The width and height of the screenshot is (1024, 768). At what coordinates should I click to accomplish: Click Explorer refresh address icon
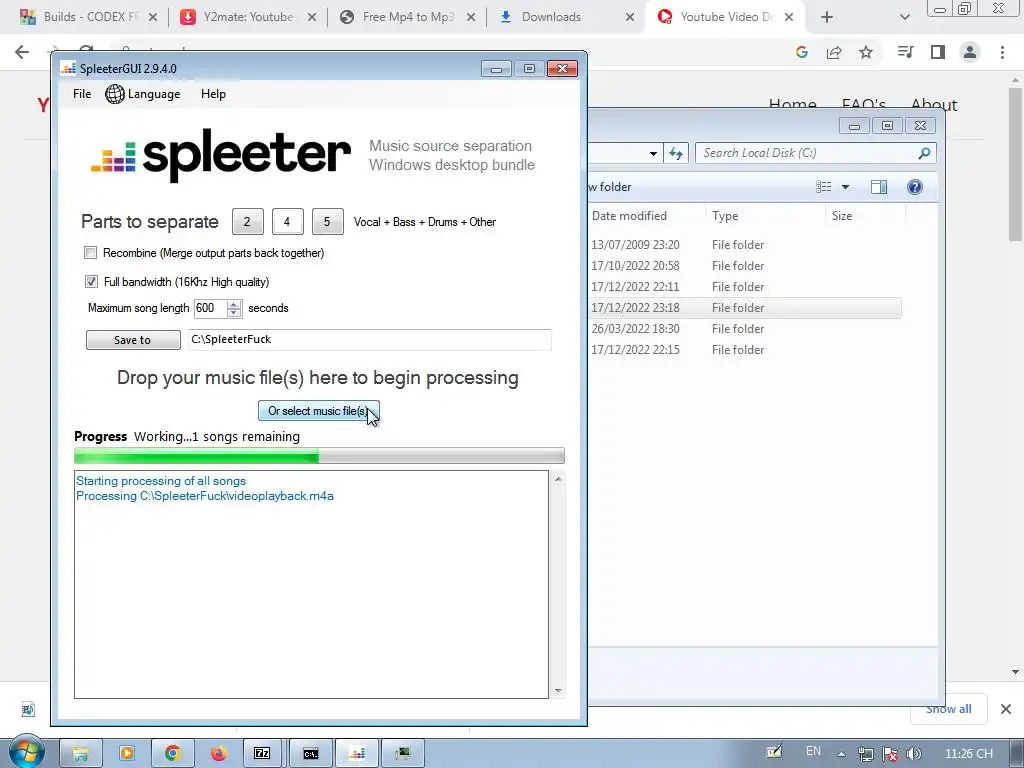[676, 153]
